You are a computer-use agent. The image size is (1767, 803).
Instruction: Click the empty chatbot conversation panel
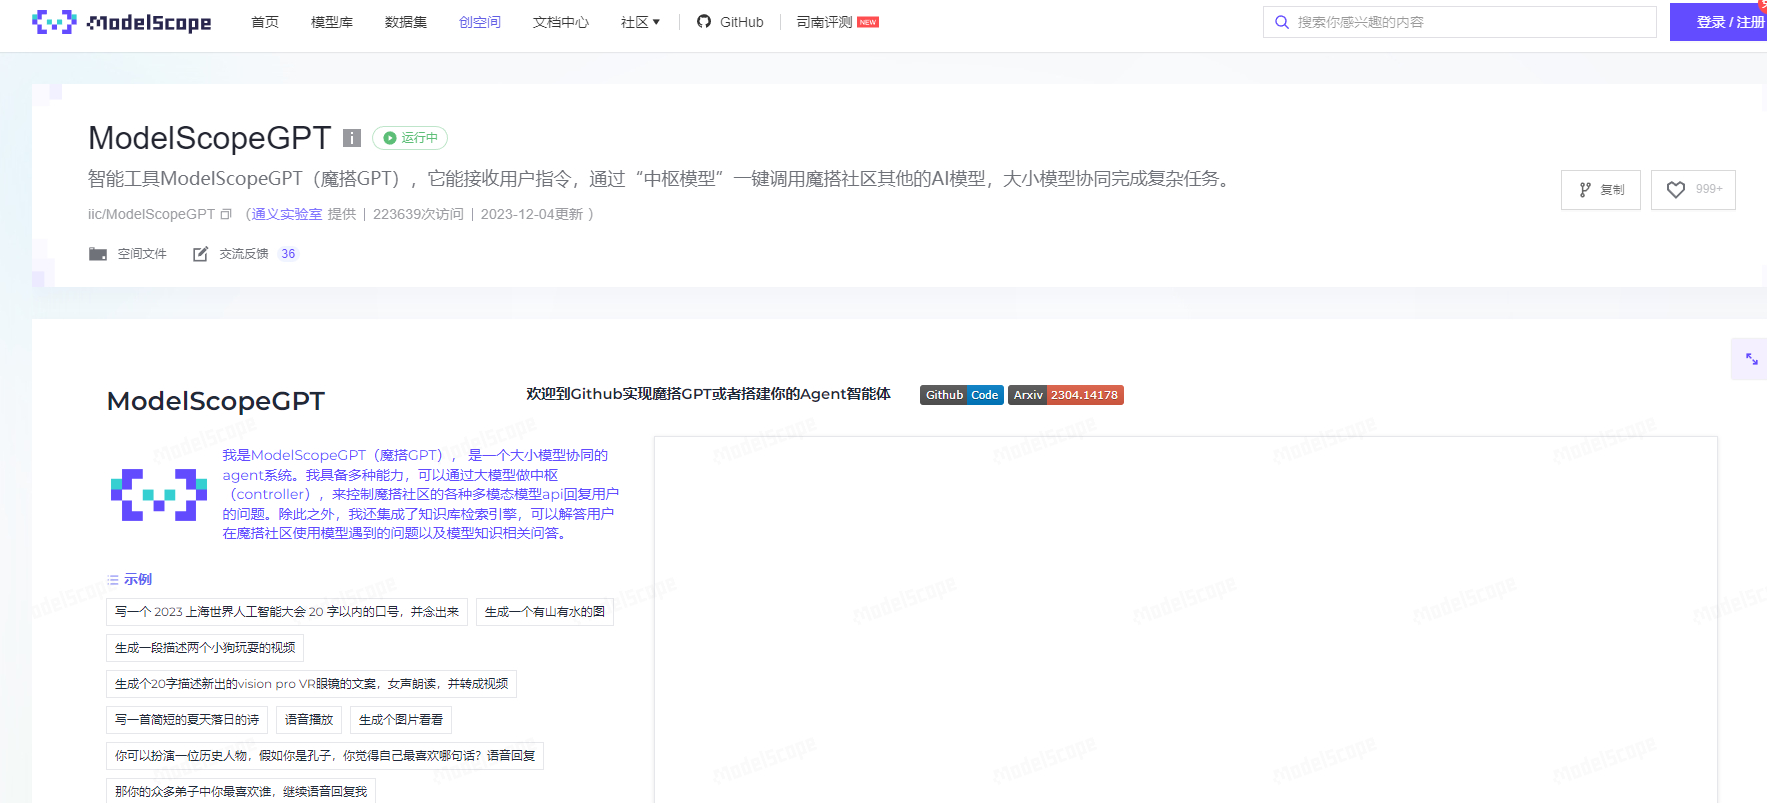click(x=1185, y=619)
